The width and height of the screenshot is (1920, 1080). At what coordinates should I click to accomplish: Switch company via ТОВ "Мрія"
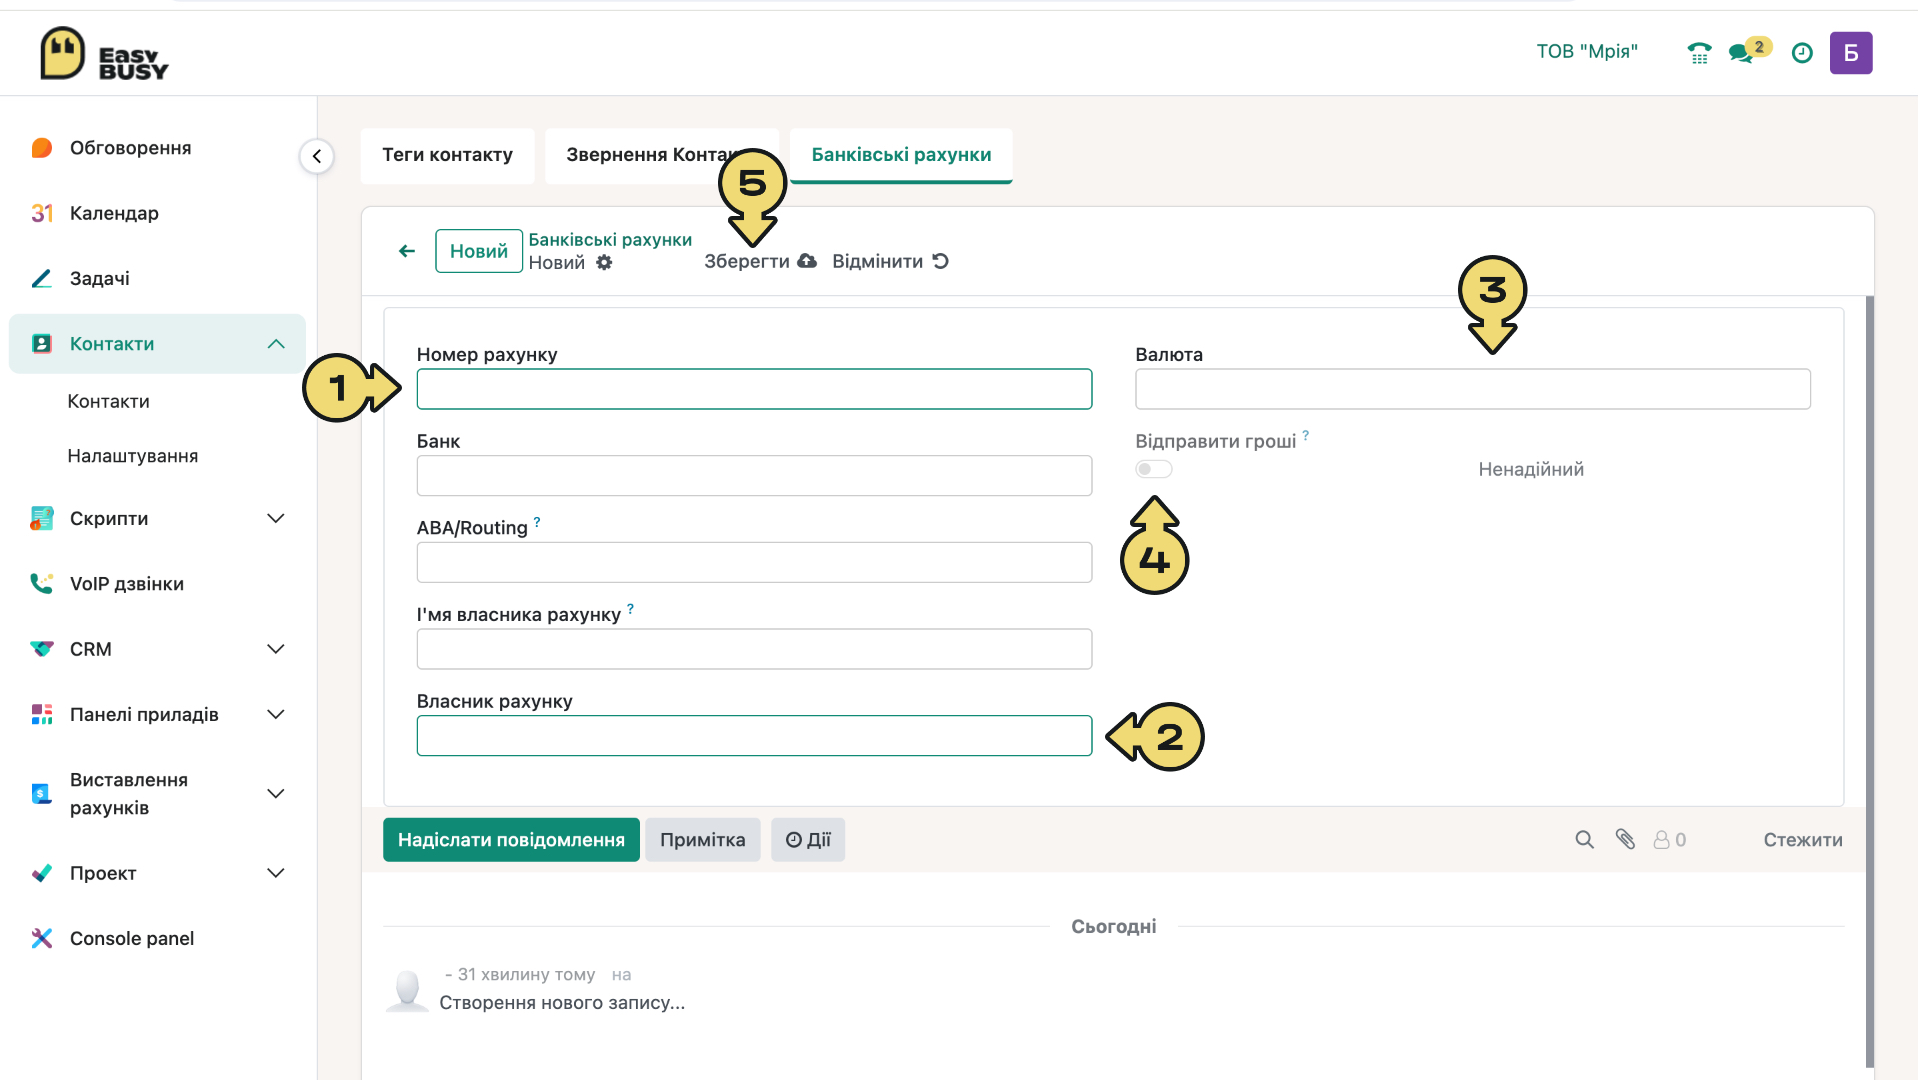[x=1587, y=52]
